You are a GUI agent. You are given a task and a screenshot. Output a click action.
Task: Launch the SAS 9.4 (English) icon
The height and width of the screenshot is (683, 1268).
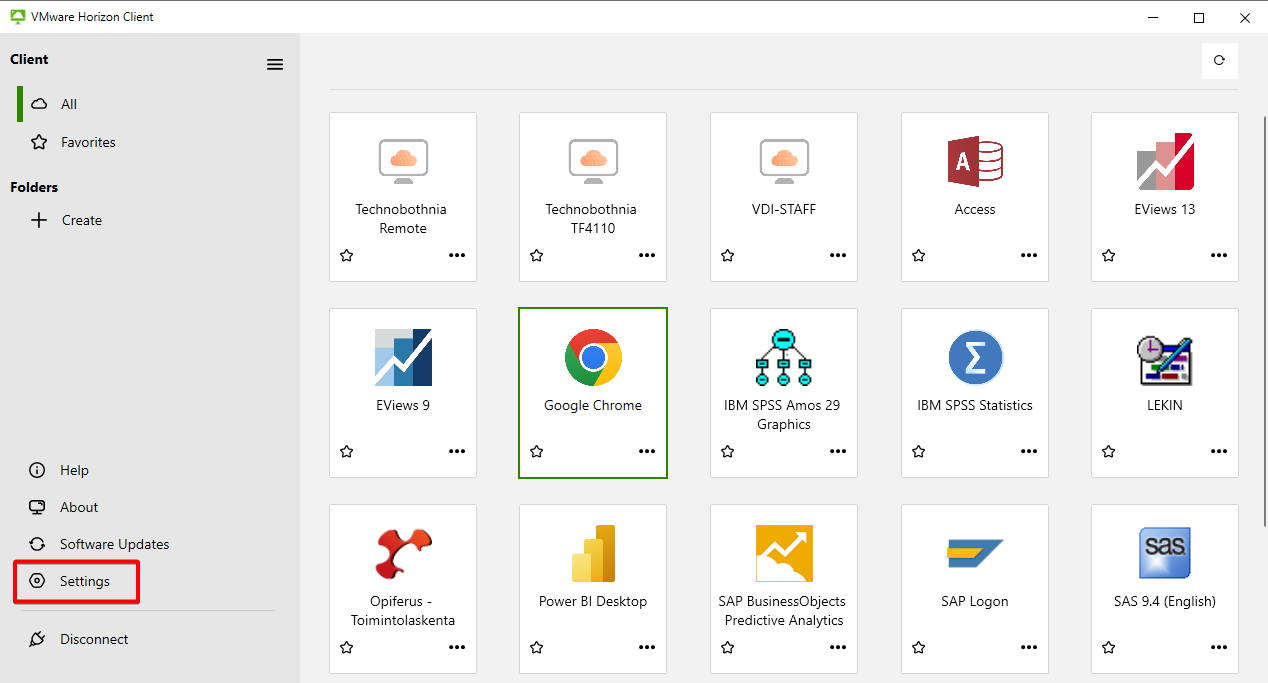tap(1165, 553)
